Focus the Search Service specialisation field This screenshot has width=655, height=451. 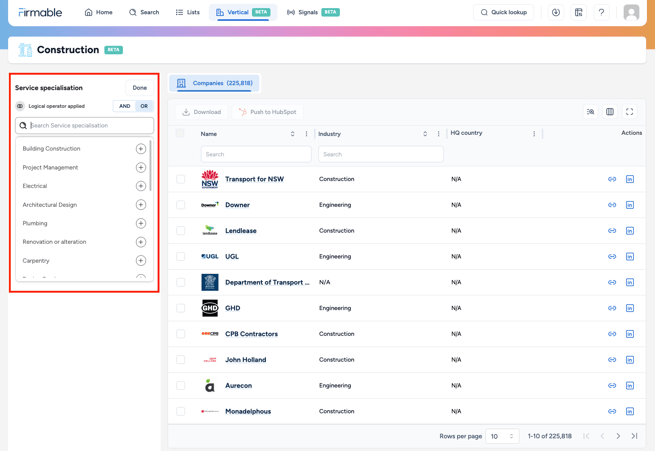tap(84, 125)
